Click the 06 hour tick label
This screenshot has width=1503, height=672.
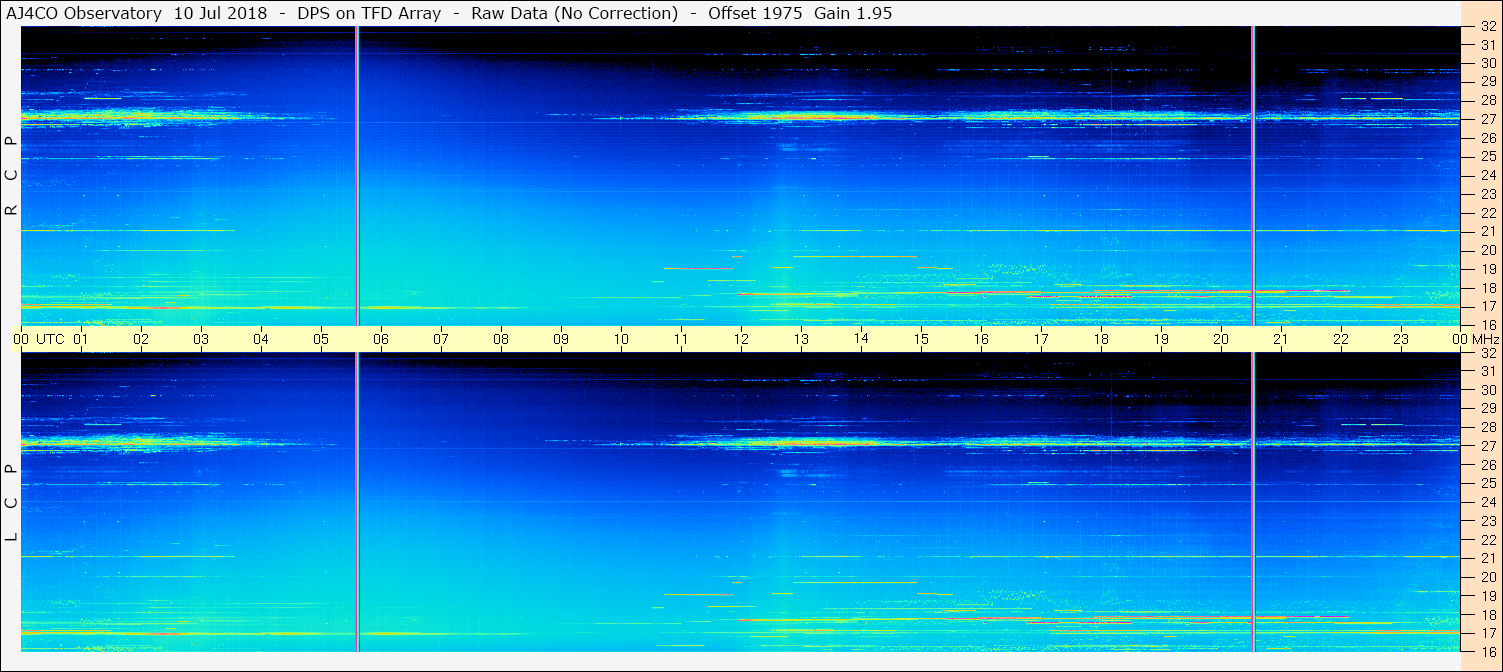pyautogui.click(x=381, y=339)
